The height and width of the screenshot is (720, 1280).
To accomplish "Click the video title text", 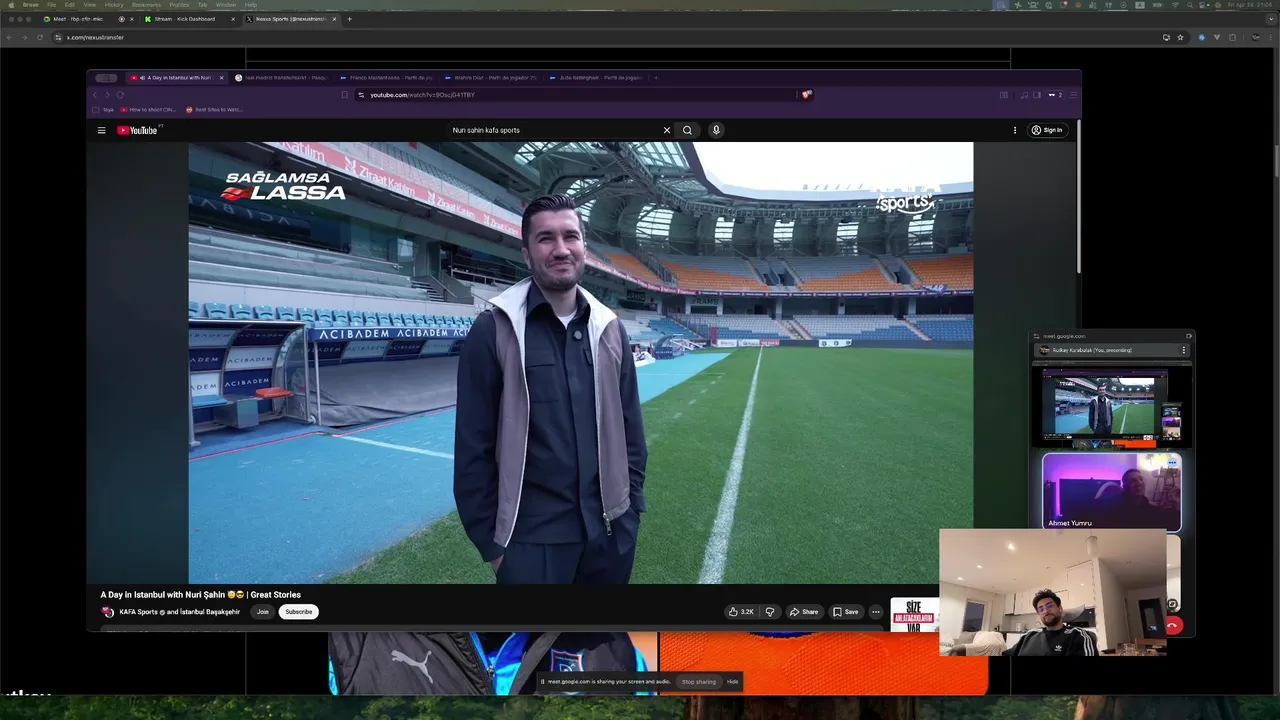I will pyautogui.click(x=200, y=595).
